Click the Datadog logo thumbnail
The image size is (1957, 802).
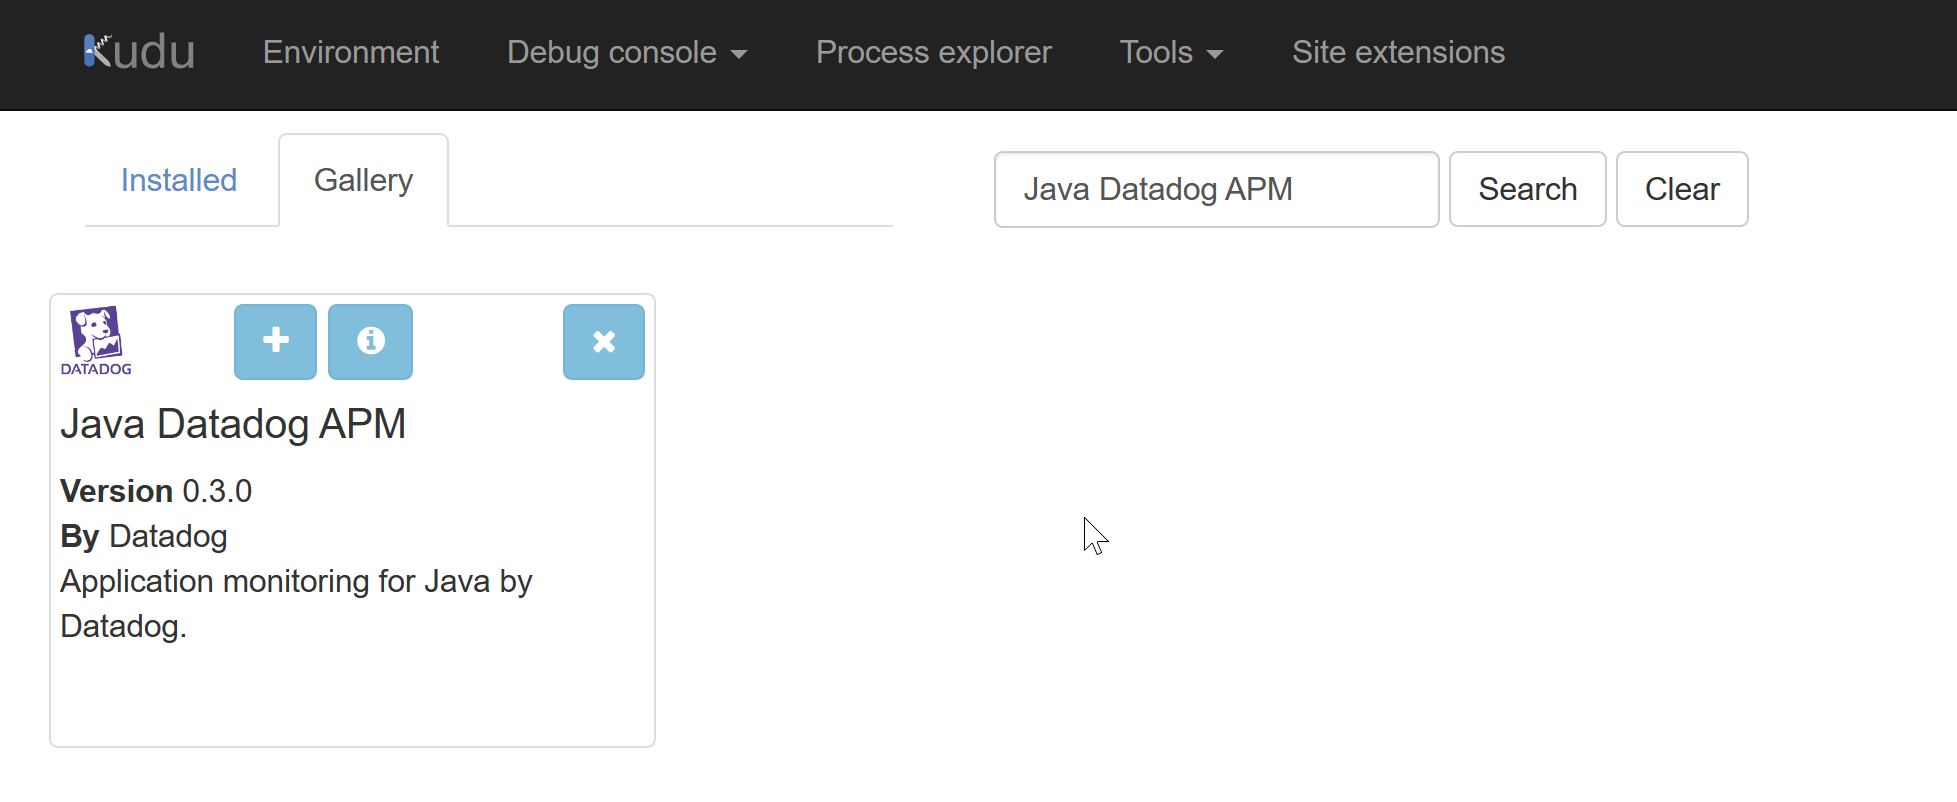coord(96,341)
